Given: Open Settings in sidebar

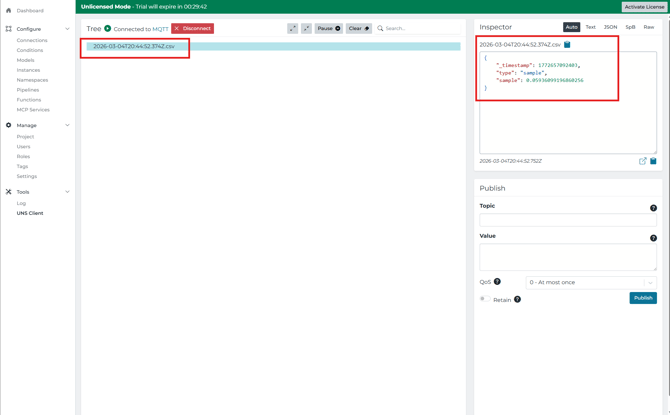Looking at the screenshot, I should 26,176.
